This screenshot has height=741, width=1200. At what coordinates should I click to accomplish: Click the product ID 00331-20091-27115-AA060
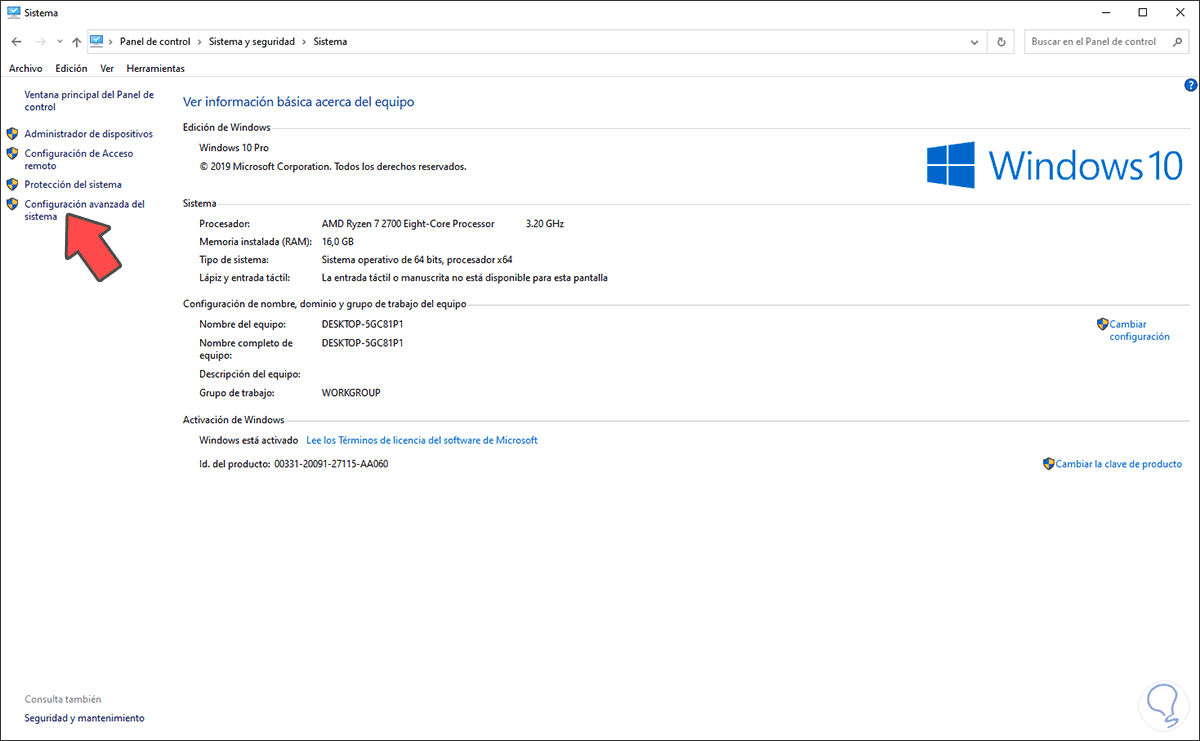click(x=331, y=464)
